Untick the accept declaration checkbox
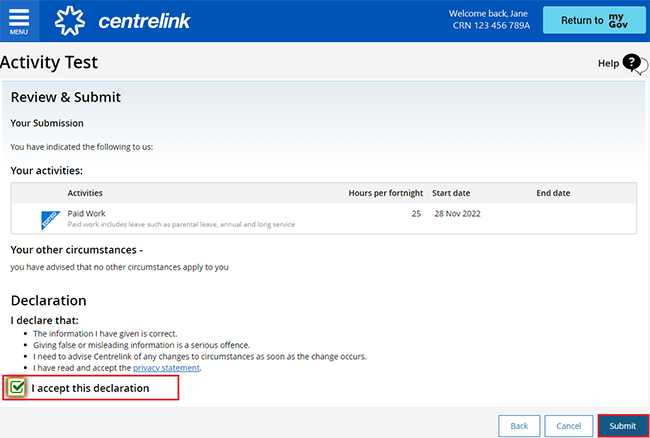Screen dimensions: 650x438 point(17,388)
